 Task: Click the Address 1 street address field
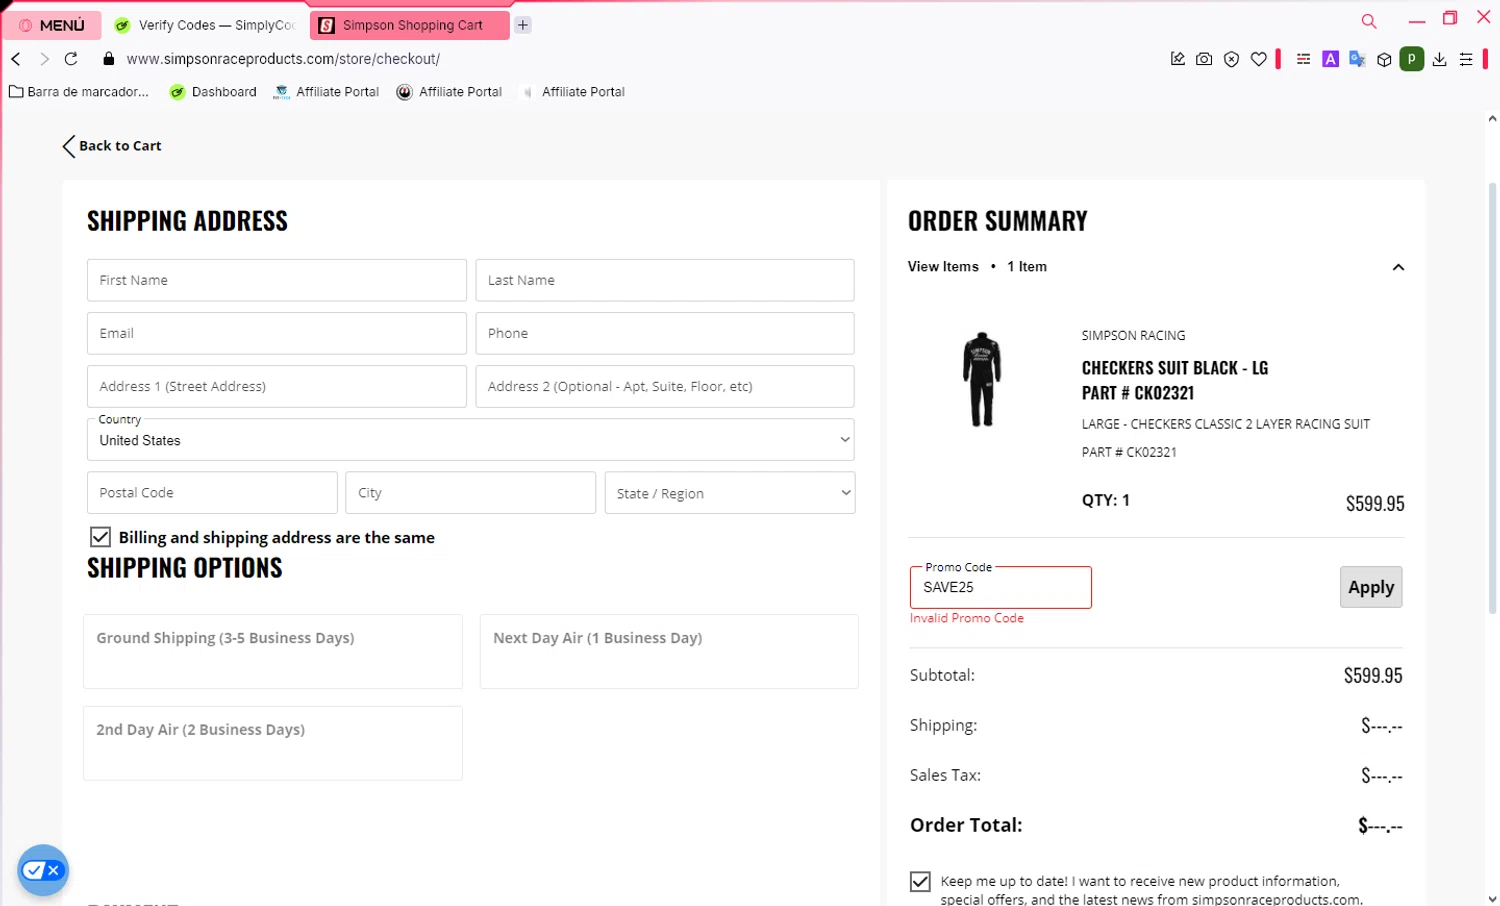point(277,386)
